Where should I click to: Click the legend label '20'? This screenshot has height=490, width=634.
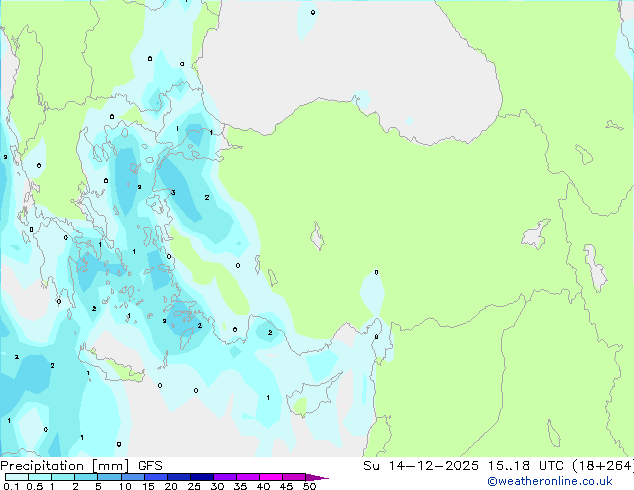click(x=171, y=486)
